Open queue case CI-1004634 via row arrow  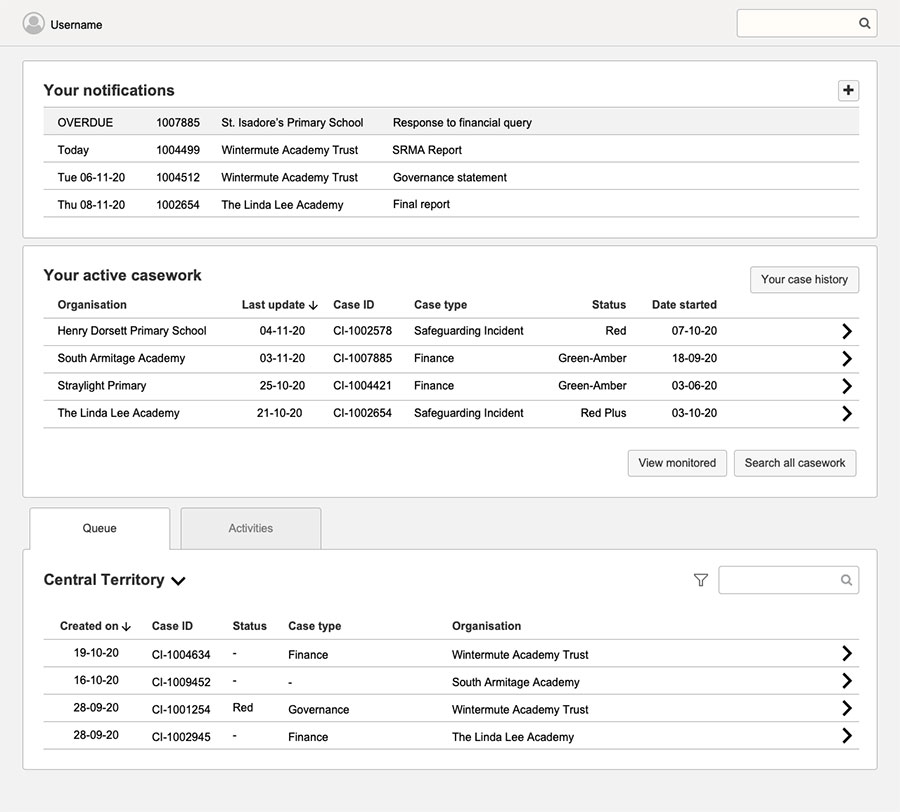pyautogui.click(x=847, y=653)
